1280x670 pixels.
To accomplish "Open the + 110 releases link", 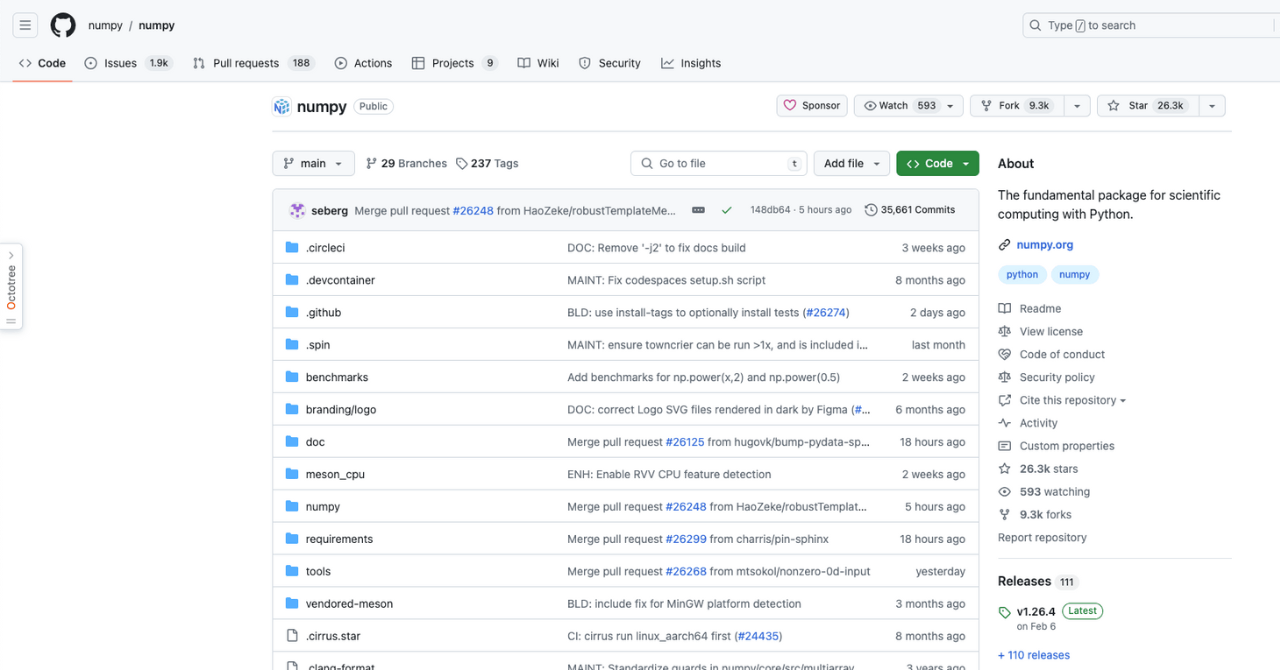I will point(1034,655).
